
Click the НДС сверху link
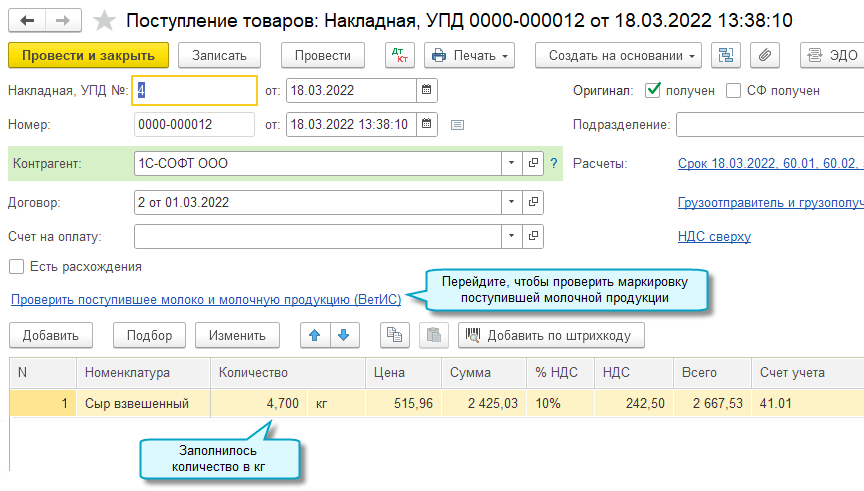click(x=714, y=236)
